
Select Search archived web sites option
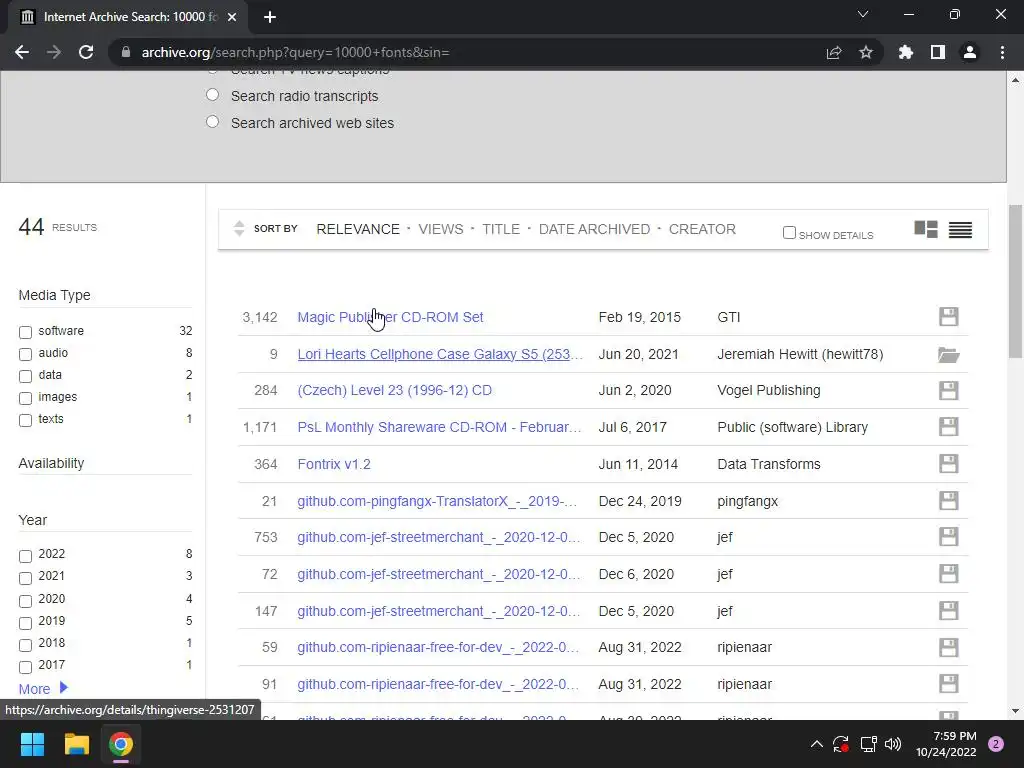tap(212, 122)
